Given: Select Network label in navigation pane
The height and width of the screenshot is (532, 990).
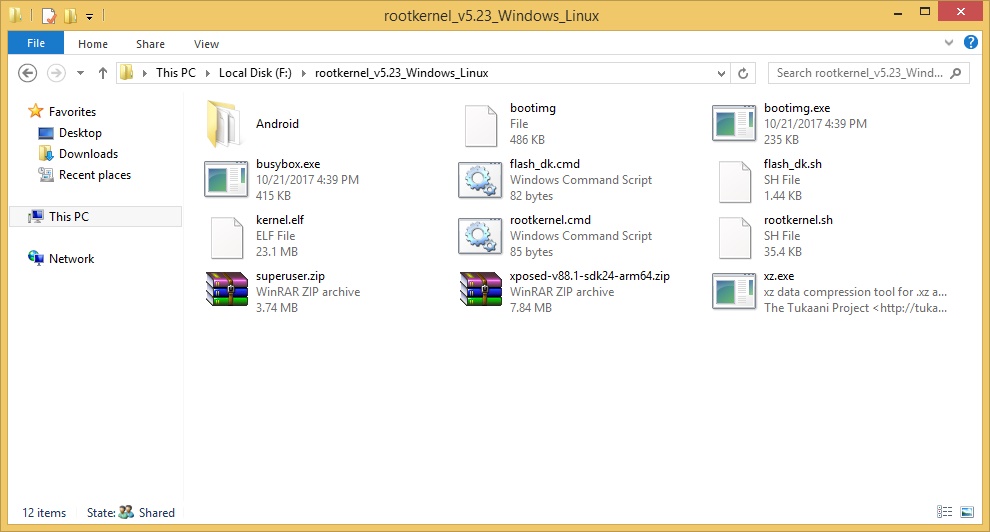Looking at the screenshot, I should pyautogui.click(x=71, y=259).
